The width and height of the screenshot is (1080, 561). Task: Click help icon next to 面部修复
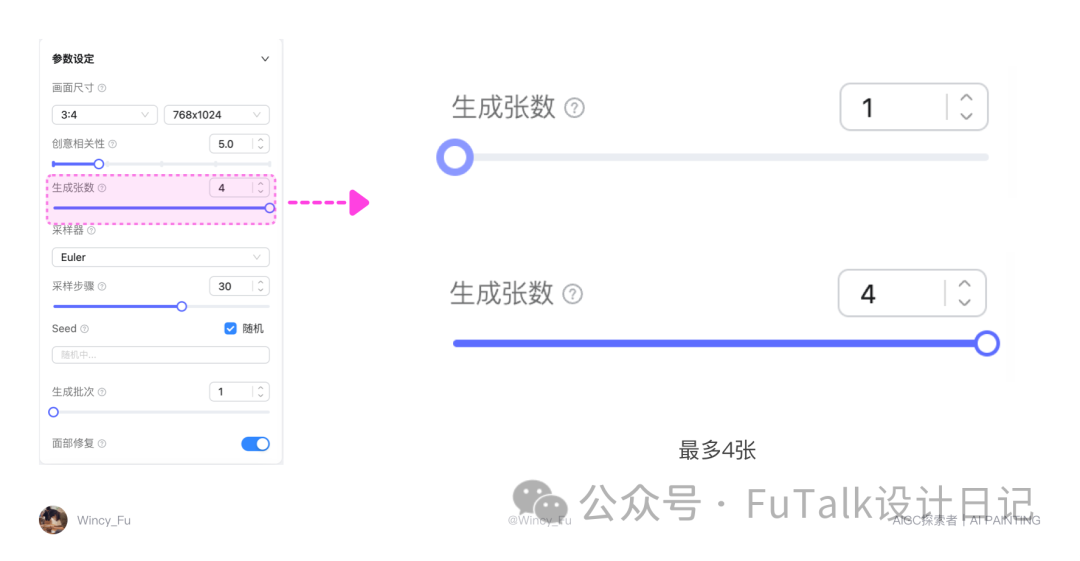click(102, 444)
